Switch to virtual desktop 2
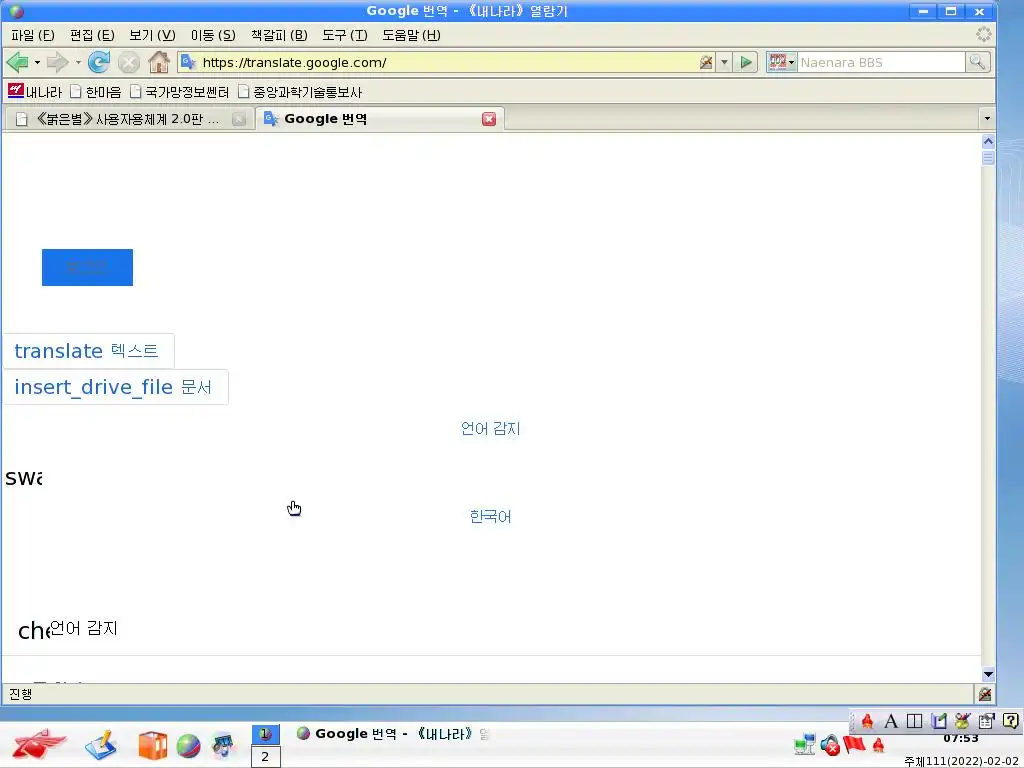Viewport: 1024px width, 768px height. pyautogui.click(x=265, y=757)
